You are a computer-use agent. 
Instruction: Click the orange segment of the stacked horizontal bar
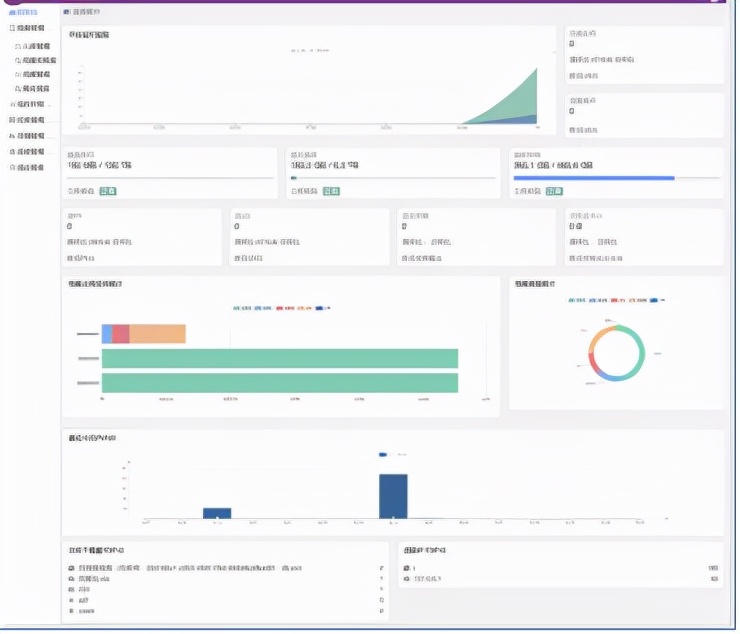(x=158, y=334)
